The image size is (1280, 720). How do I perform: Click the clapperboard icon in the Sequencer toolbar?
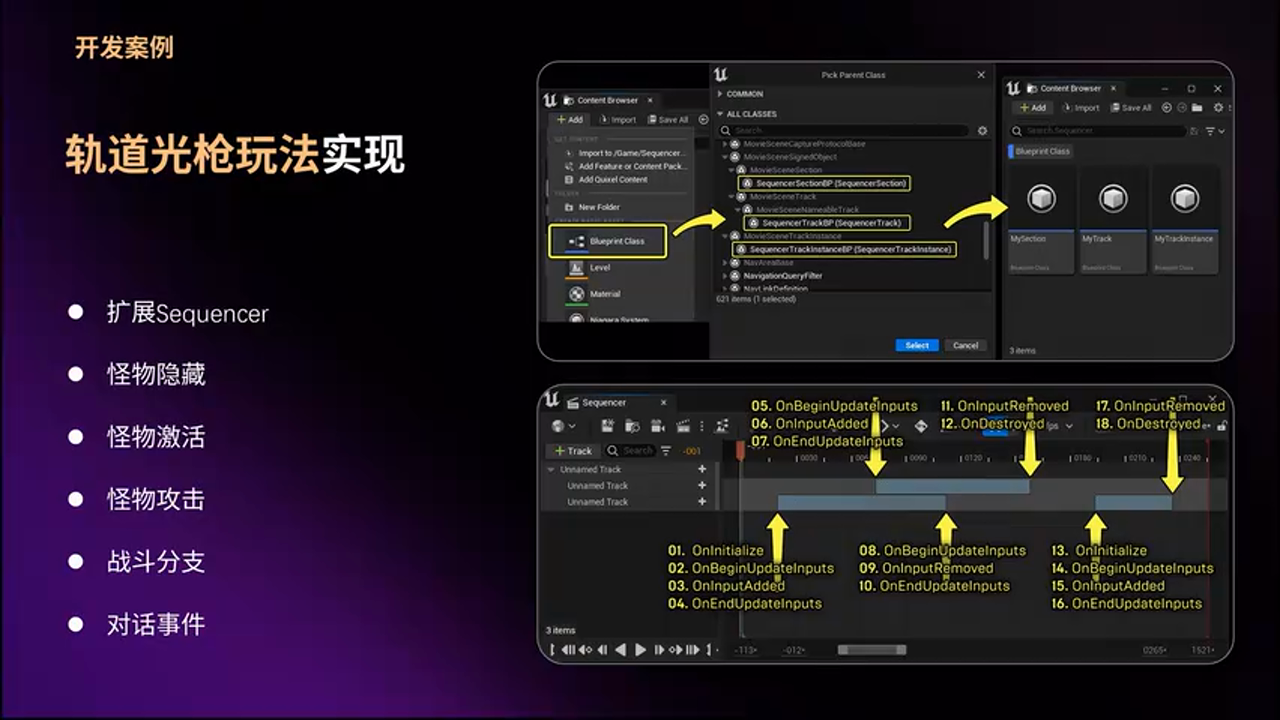682,426
